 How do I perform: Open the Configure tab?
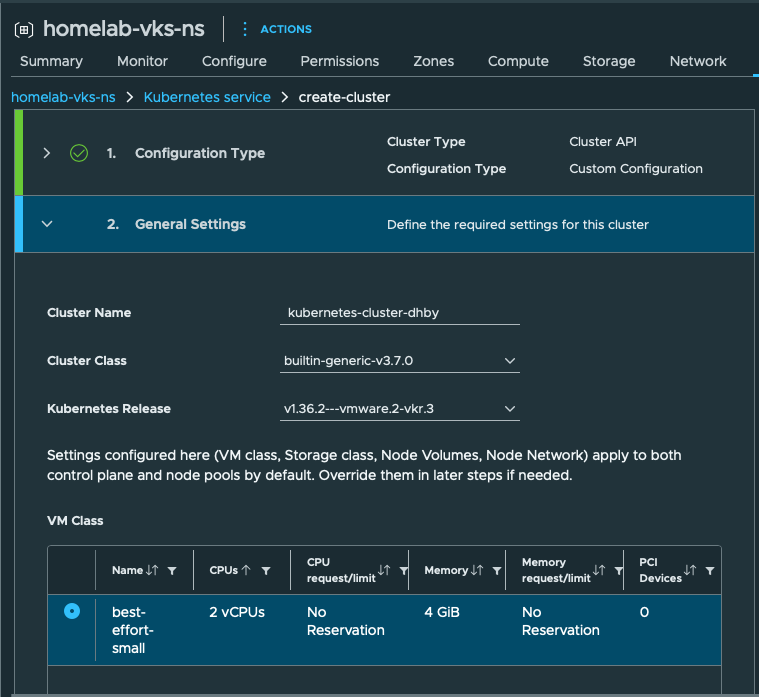click(x=234, y=61)
